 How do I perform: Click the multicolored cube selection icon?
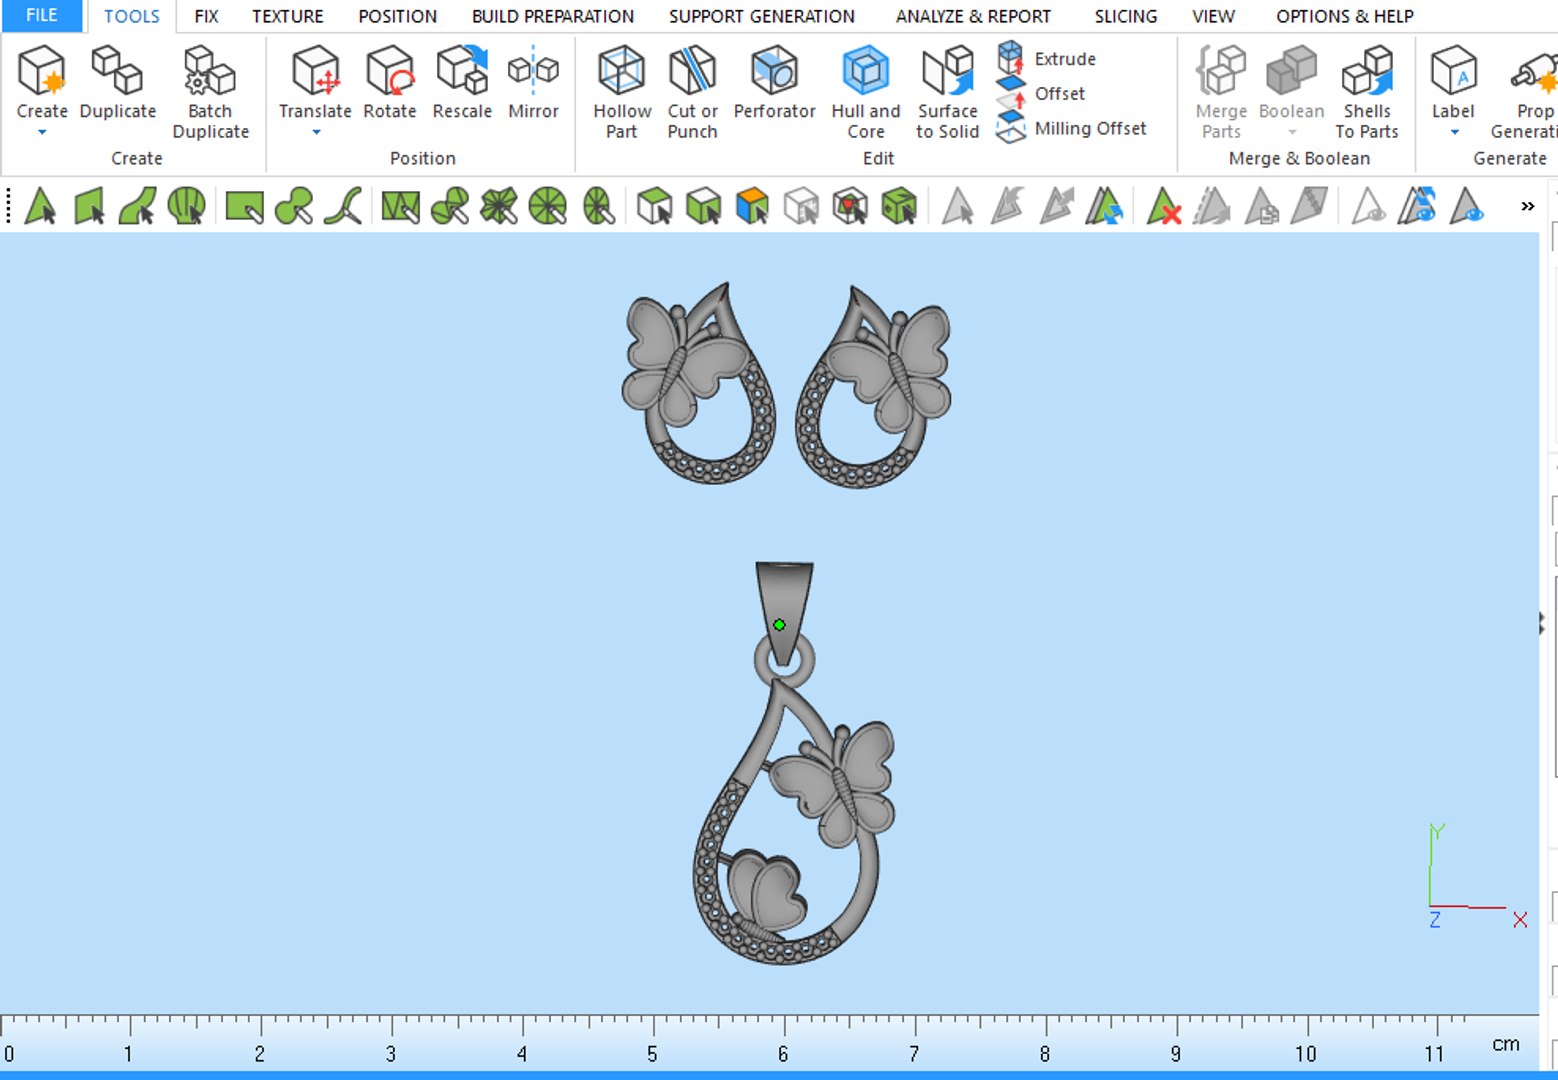click(752, 206)
